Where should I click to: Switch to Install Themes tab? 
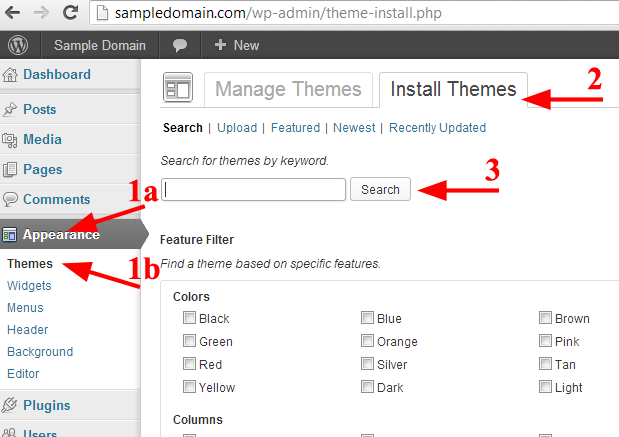(453, 89)
